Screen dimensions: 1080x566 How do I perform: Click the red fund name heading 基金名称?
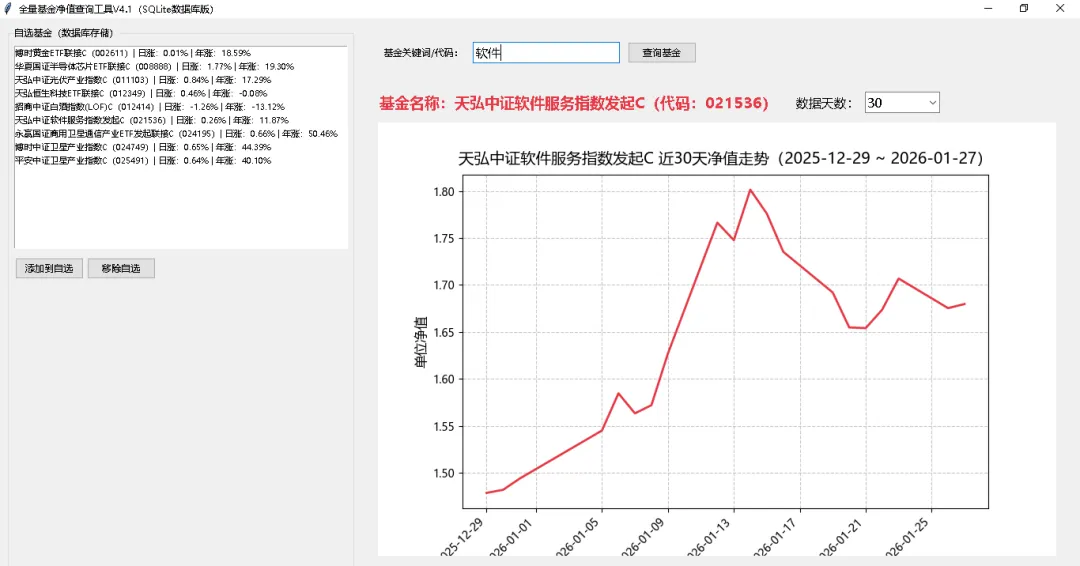pyautogui.click(x=573, y=103)
